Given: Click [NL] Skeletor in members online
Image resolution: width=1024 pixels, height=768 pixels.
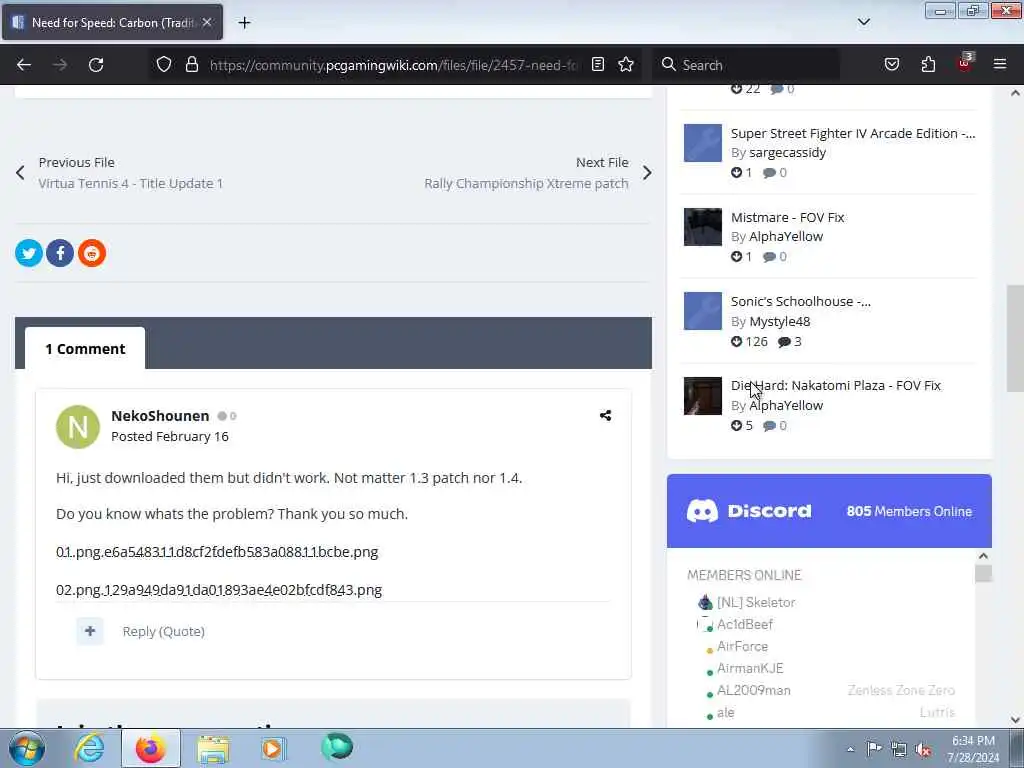Looking at the screenshot, I should pyautogui.click(x=756, y=602).
